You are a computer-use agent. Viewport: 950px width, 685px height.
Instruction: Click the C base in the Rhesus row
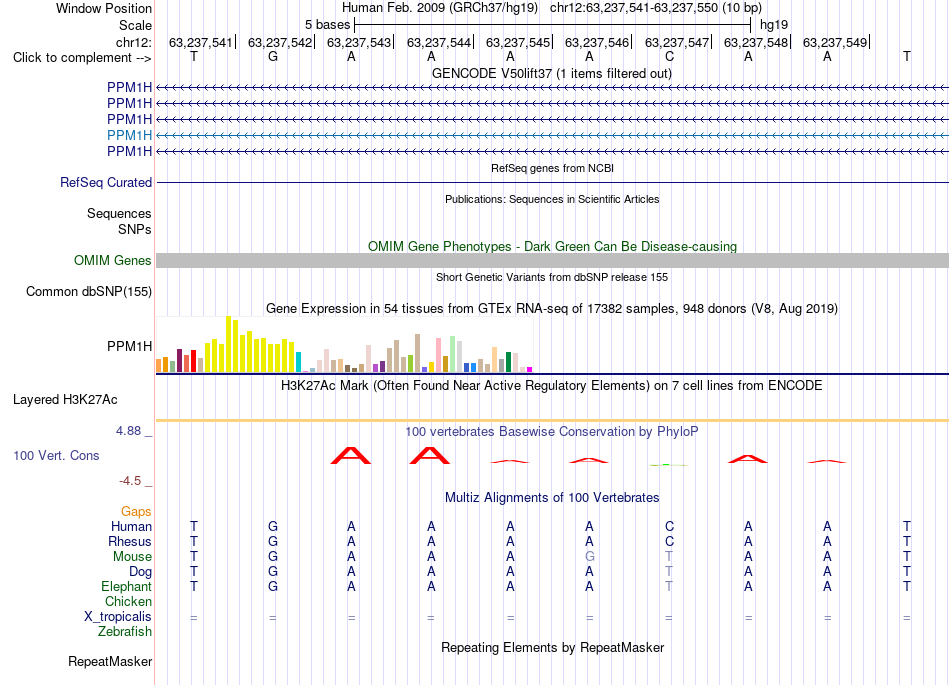tap(669, 541)
